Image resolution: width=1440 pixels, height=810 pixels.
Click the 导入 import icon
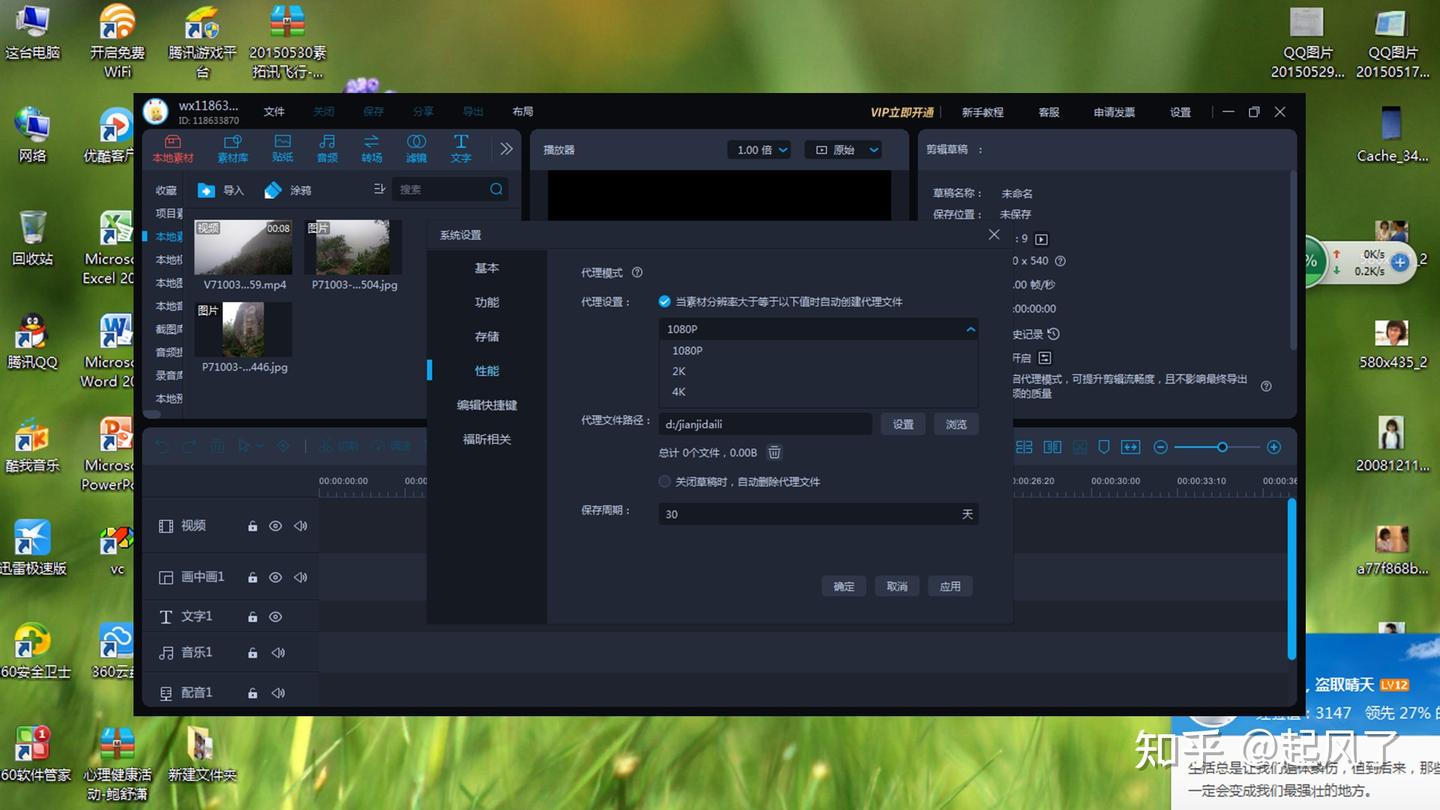(206, 190)
